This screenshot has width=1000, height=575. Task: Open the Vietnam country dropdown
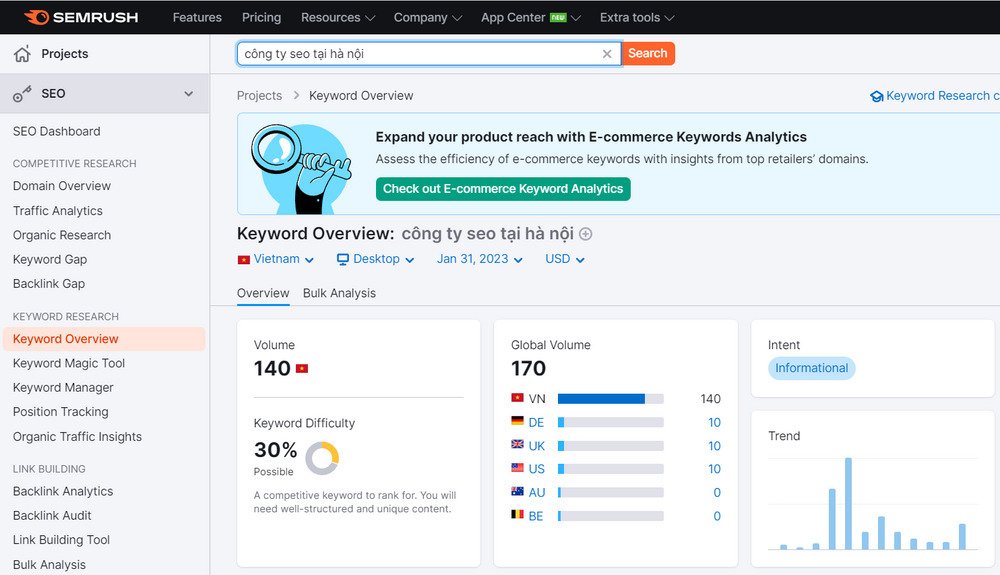[276, 259]
